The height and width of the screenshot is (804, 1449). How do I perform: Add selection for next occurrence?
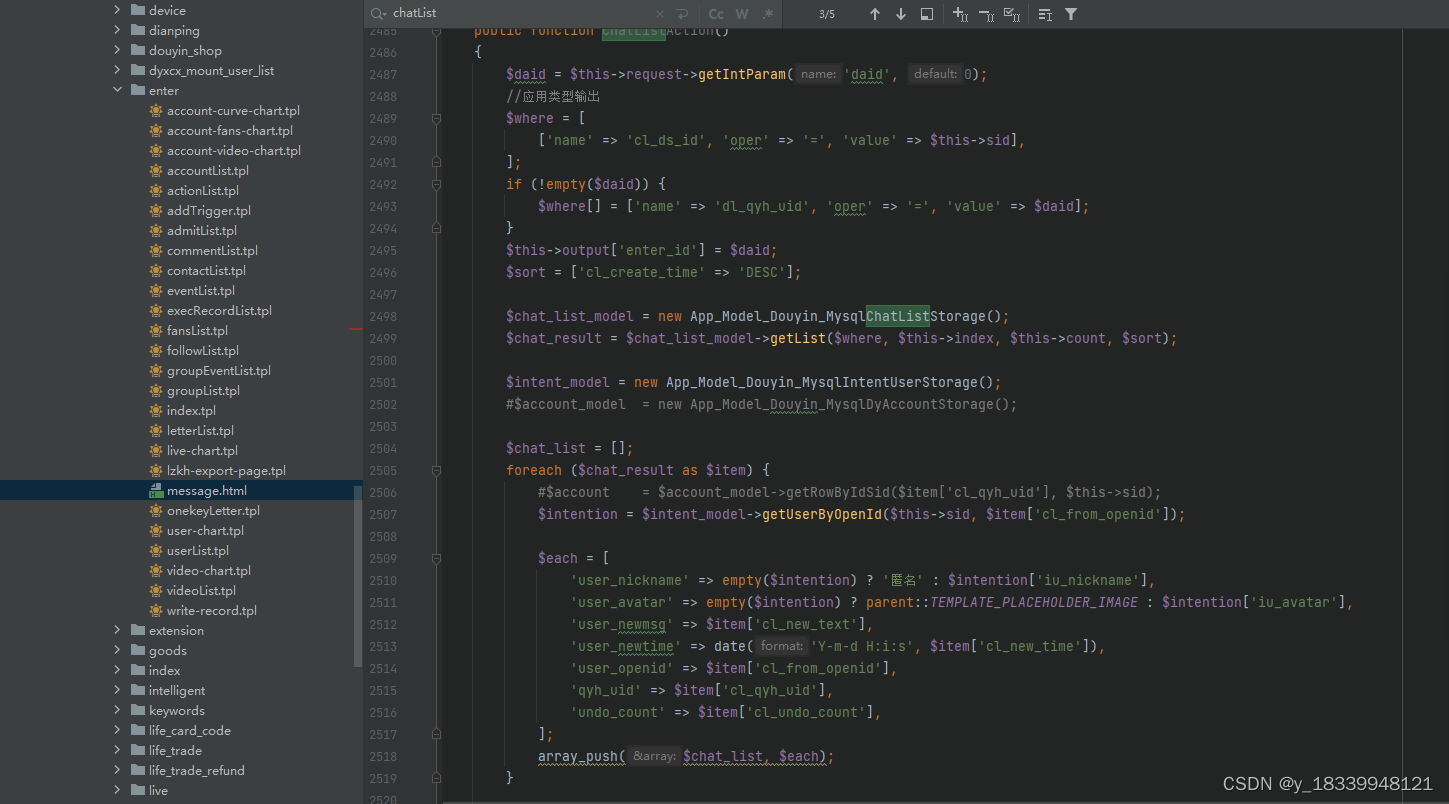pyautogui.click(x=960, y=14)
